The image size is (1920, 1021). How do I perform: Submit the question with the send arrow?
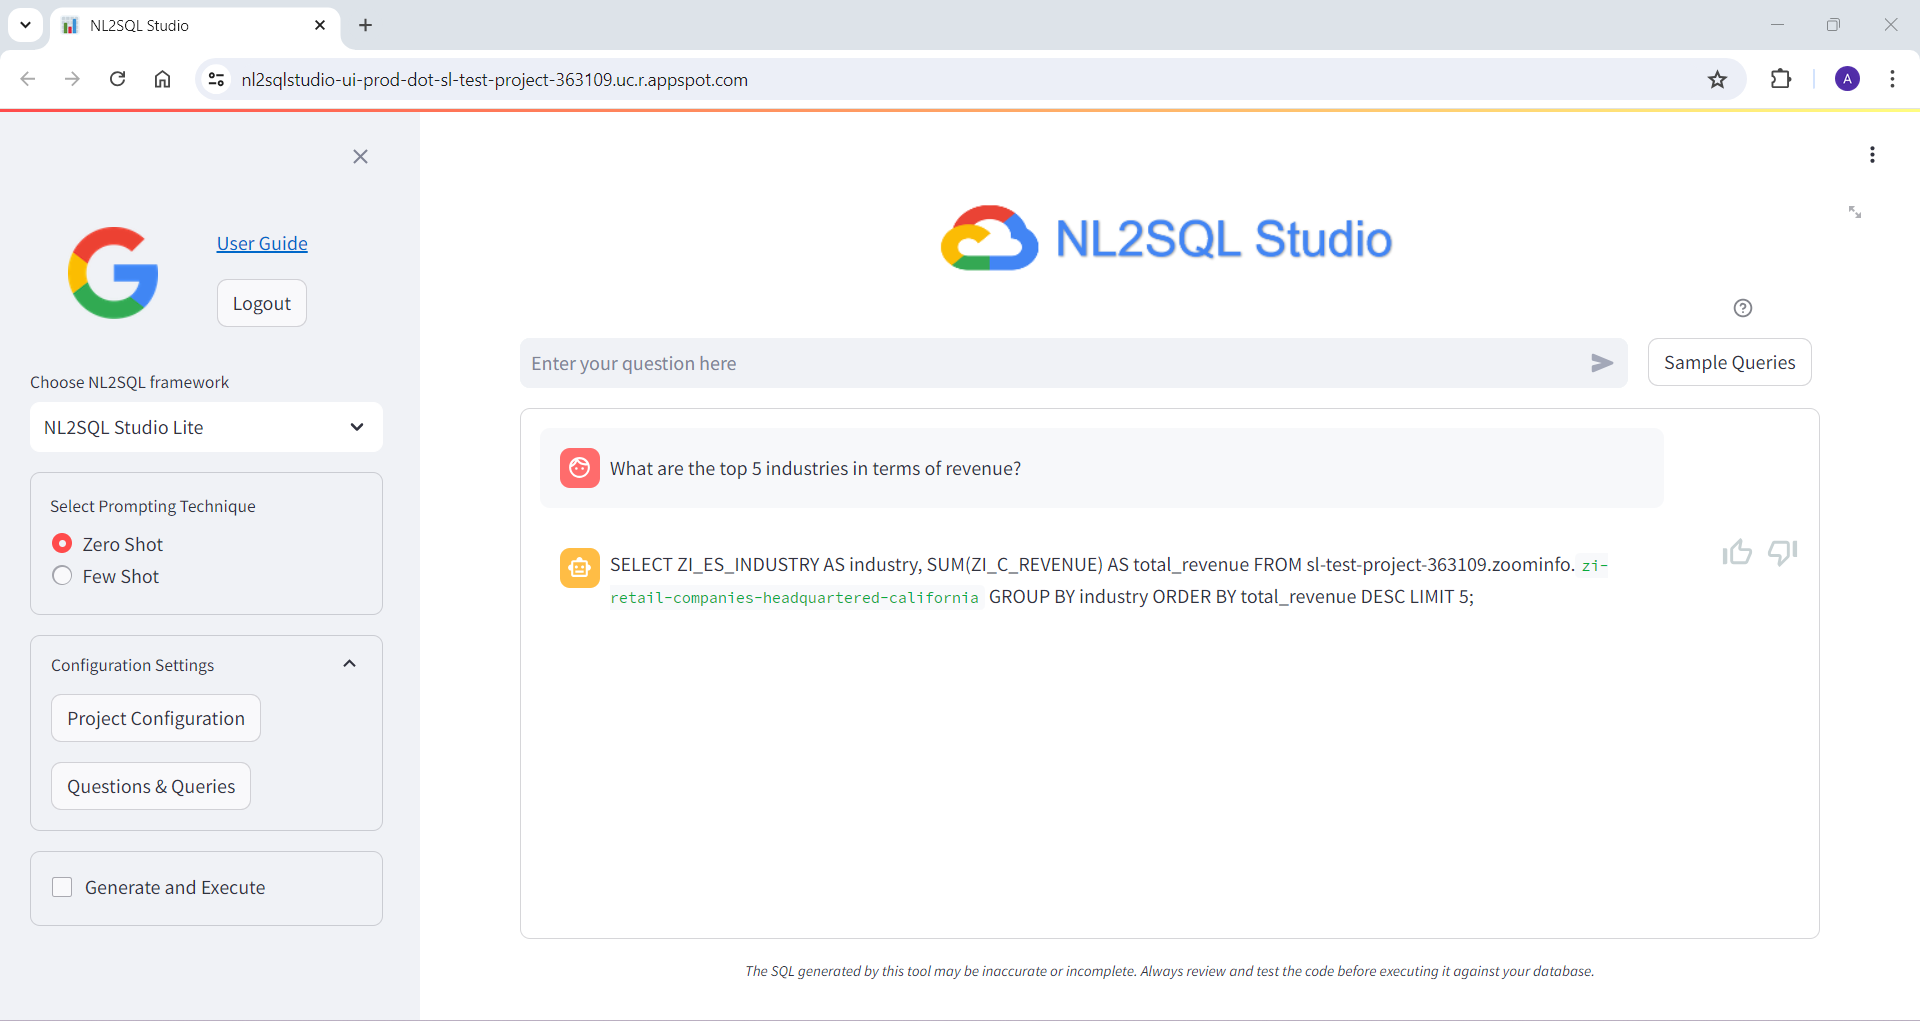(1602, 363)
